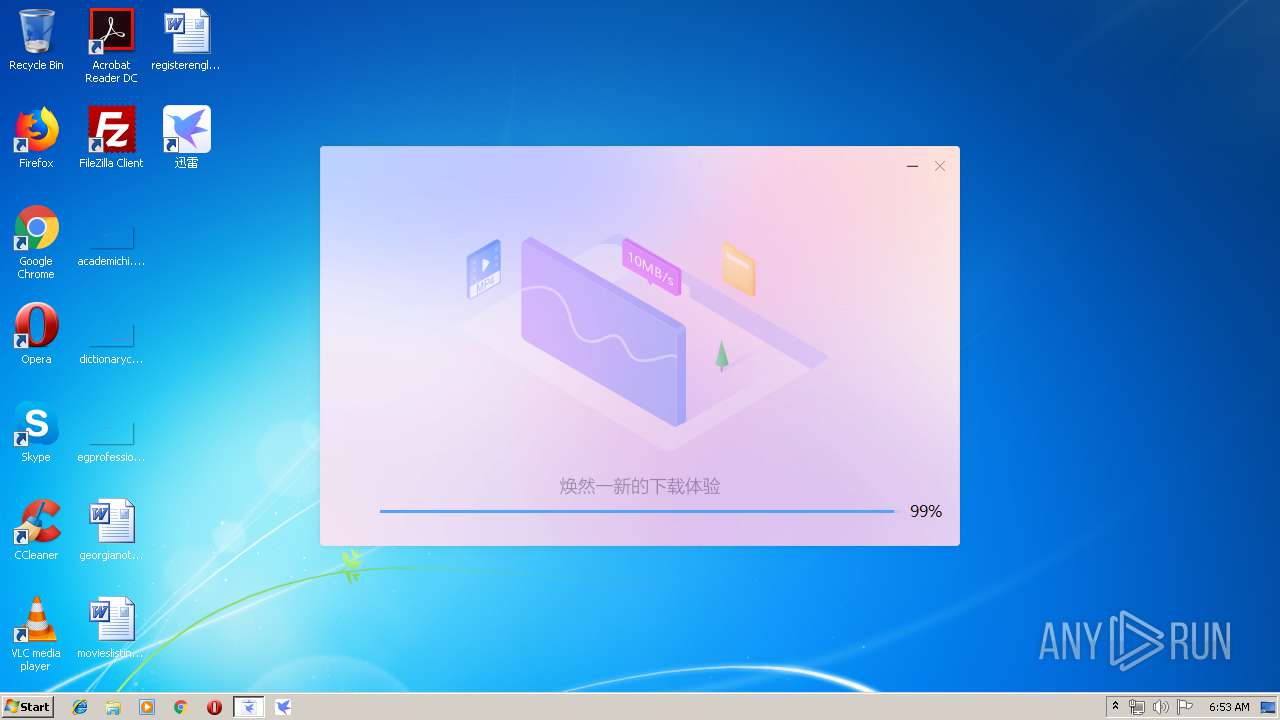1280x720 pixels.
Task: Open the Recycle Bin desktop icon
Action: (36, 41)
